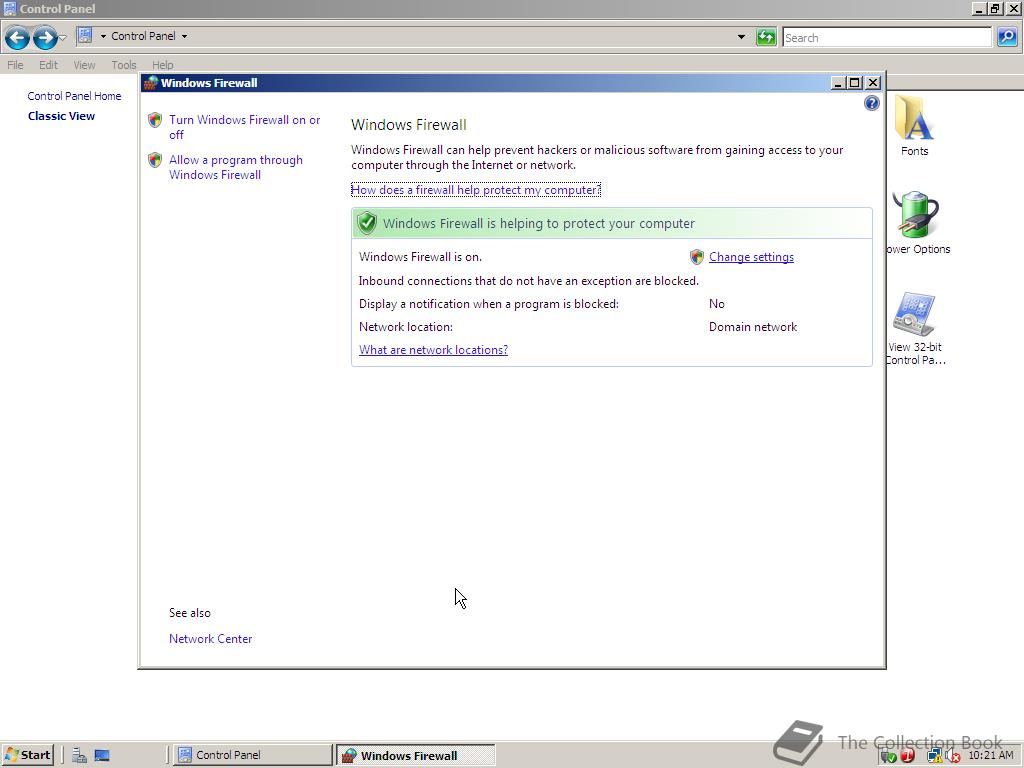Maximize the Windows Firewall window

coord(855,83)
